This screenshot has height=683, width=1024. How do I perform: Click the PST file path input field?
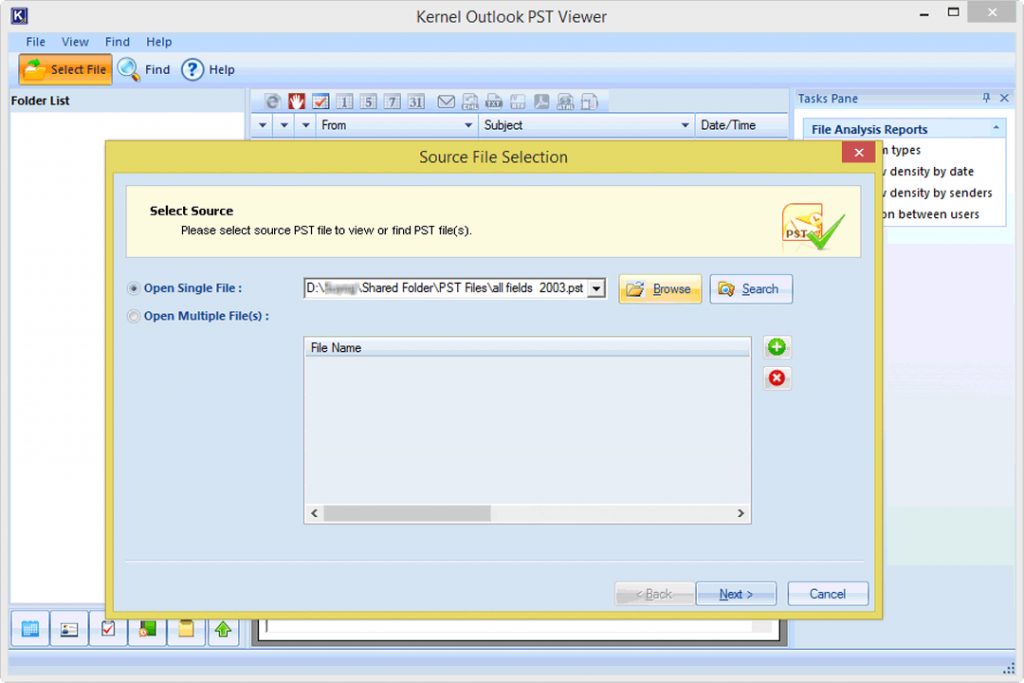[x=446, y=288]
